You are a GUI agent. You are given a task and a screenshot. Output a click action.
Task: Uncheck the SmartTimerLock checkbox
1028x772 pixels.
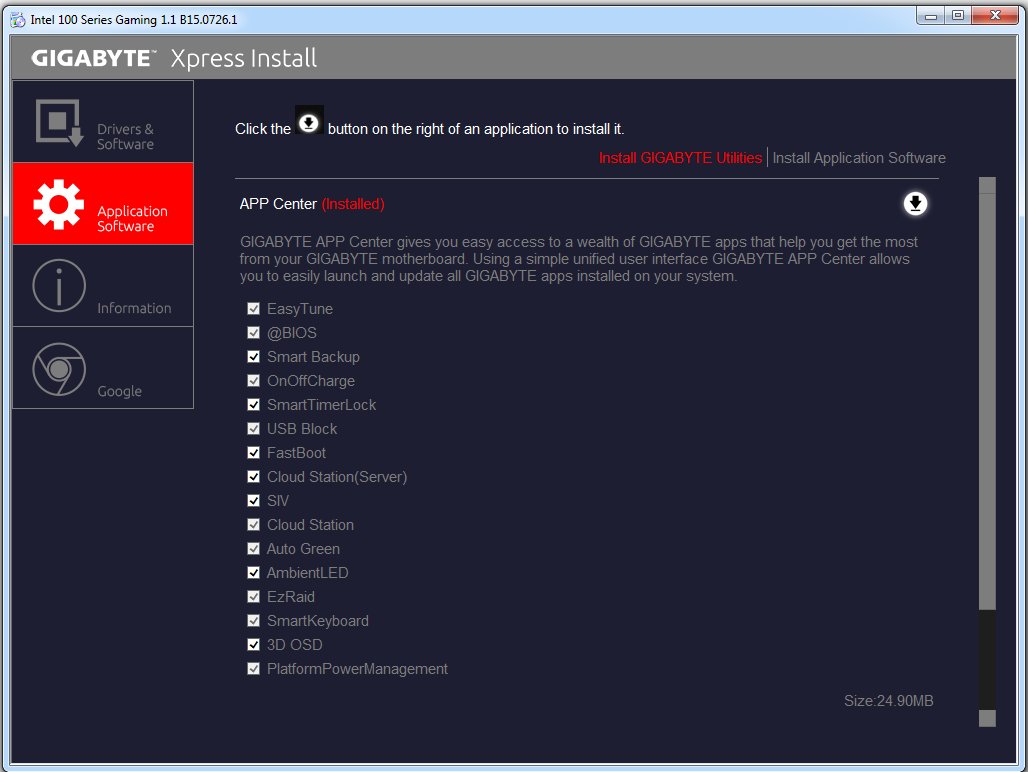click(x=254, y=405)
